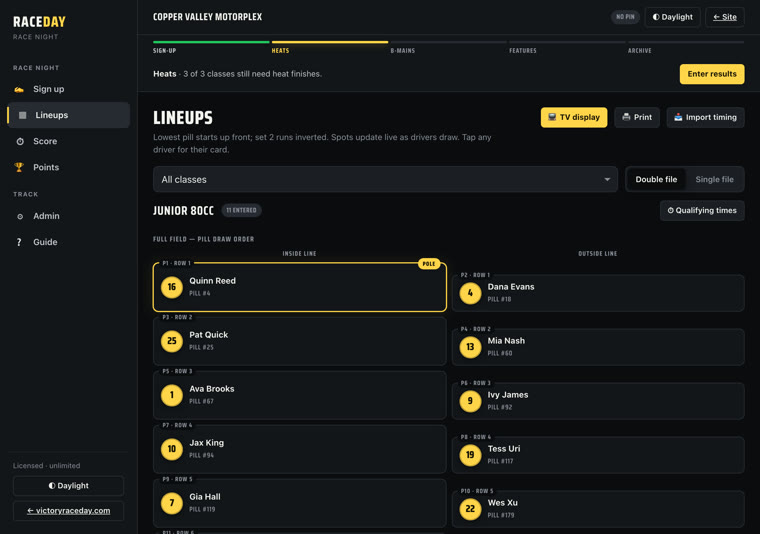
Task: Open Gia Hall's driver card
Action: pyautogui.click(x=300, y=503)
